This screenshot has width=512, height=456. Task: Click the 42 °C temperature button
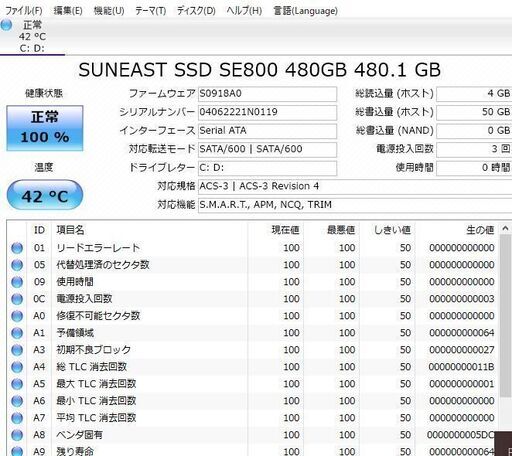(x=45, y=196)
